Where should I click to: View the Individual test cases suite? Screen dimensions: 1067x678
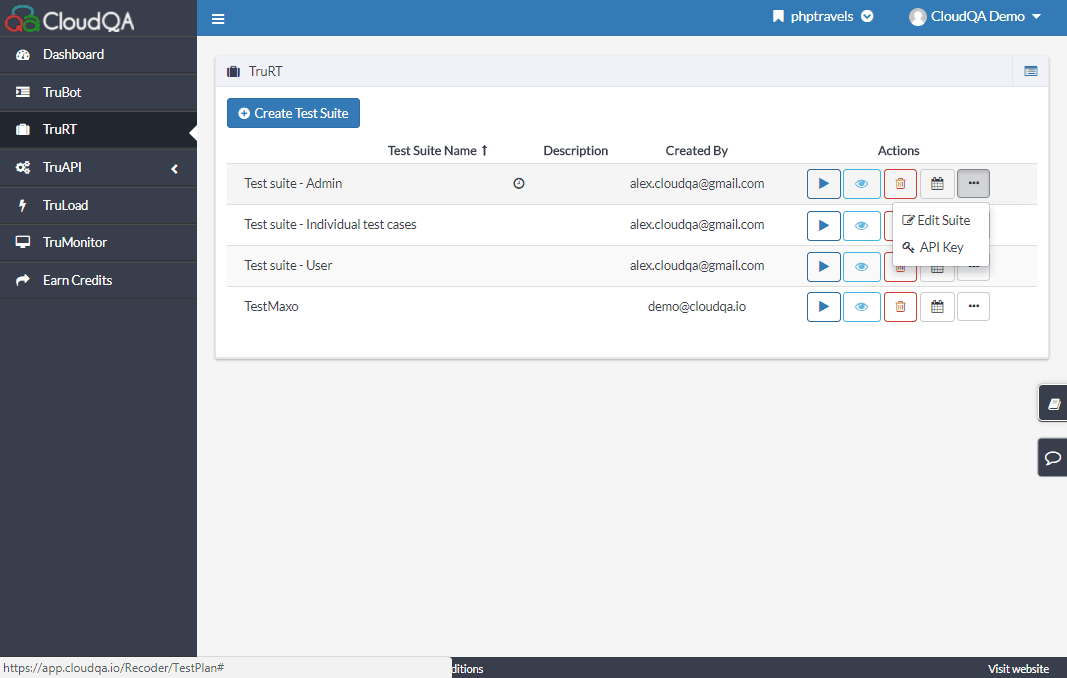click(x=861, y=225)
